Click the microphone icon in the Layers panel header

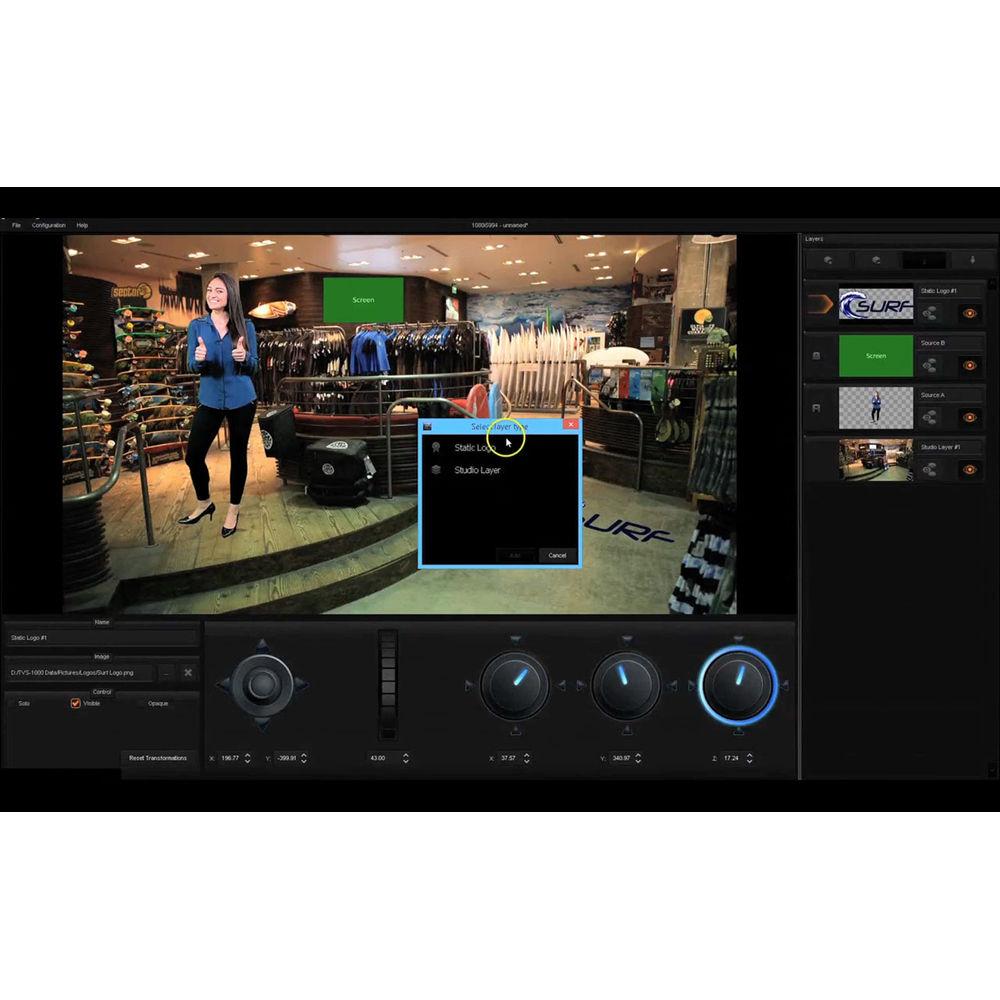[x=972, y=260]
